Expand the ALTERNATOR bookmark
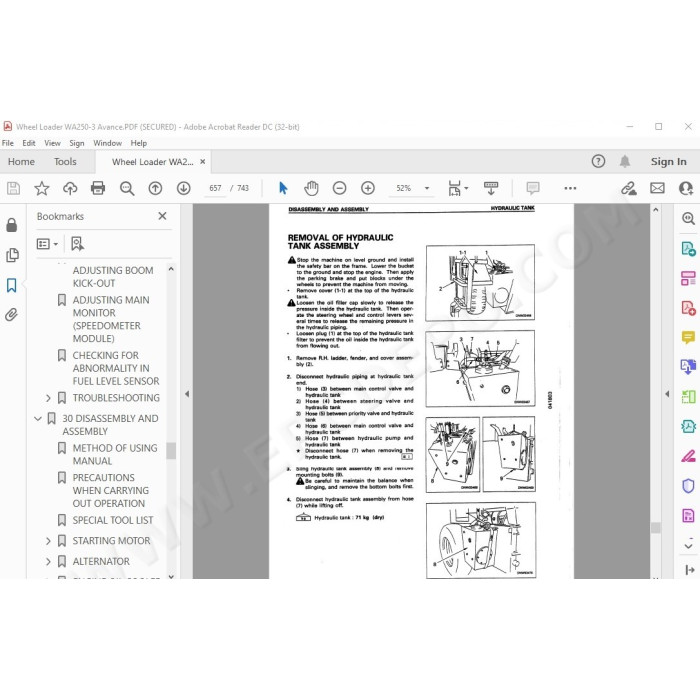This screenshot has height=700, width=700. tap(48, 562)
